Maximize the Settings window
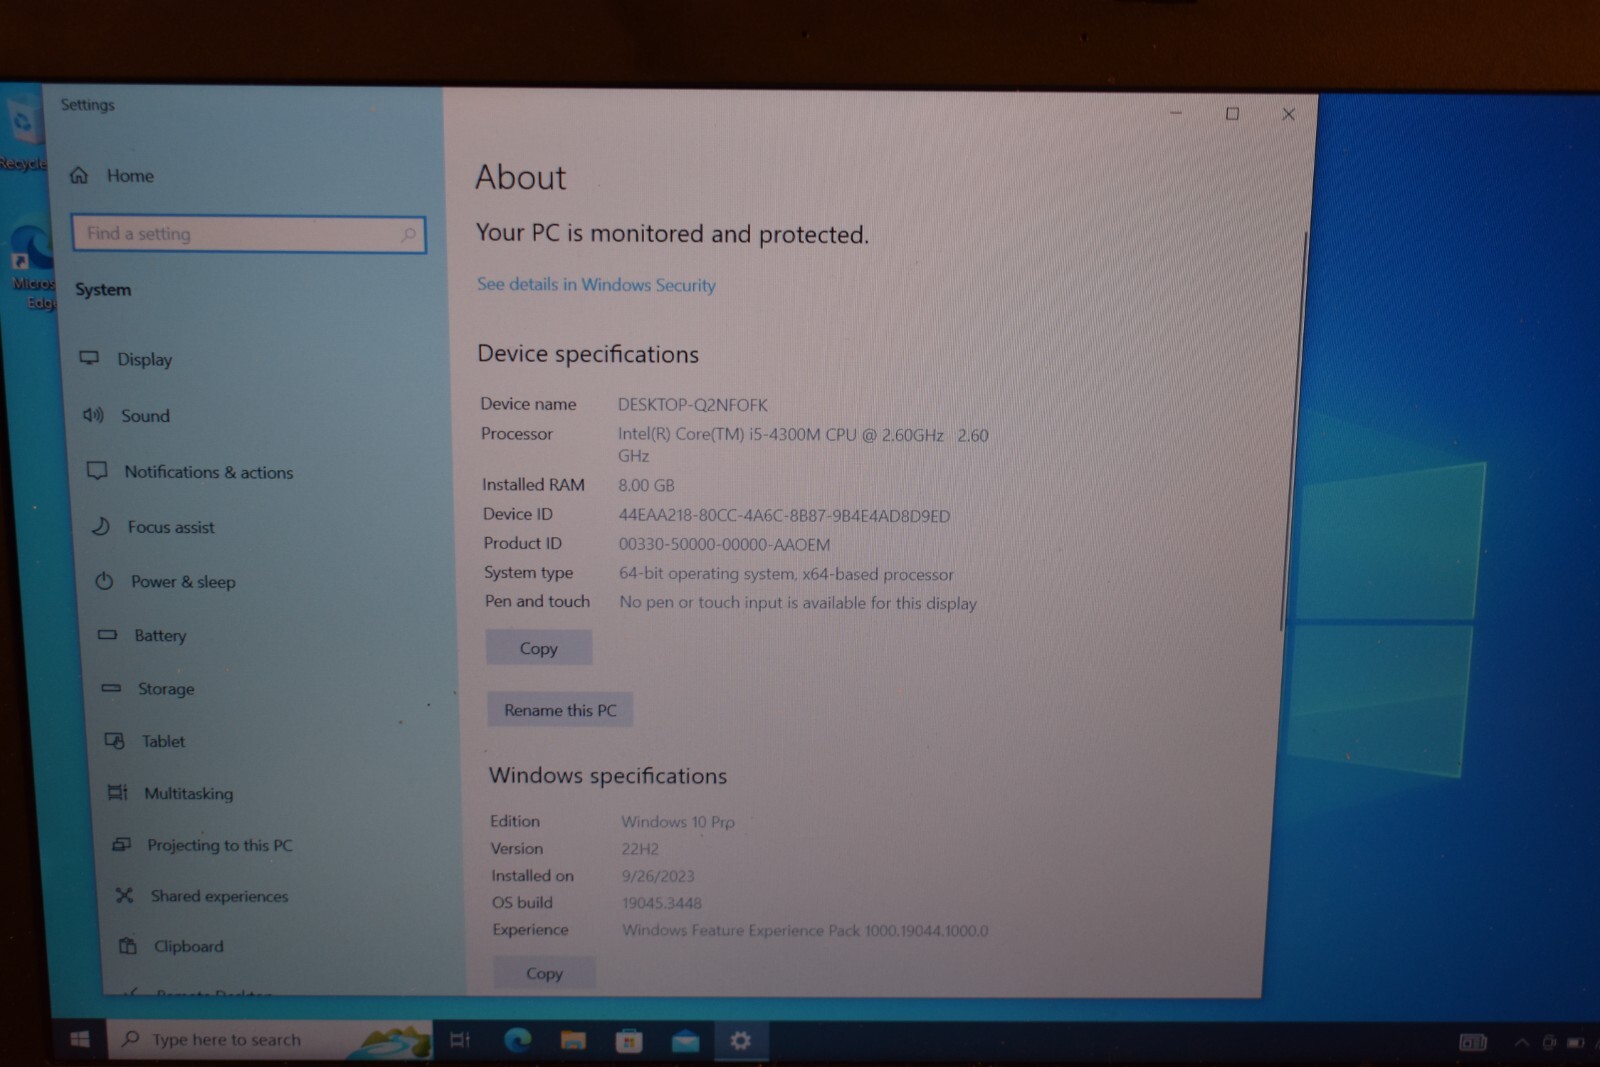The width and height of the screenshot is (1600, 1067). (x=1232, y=114)
